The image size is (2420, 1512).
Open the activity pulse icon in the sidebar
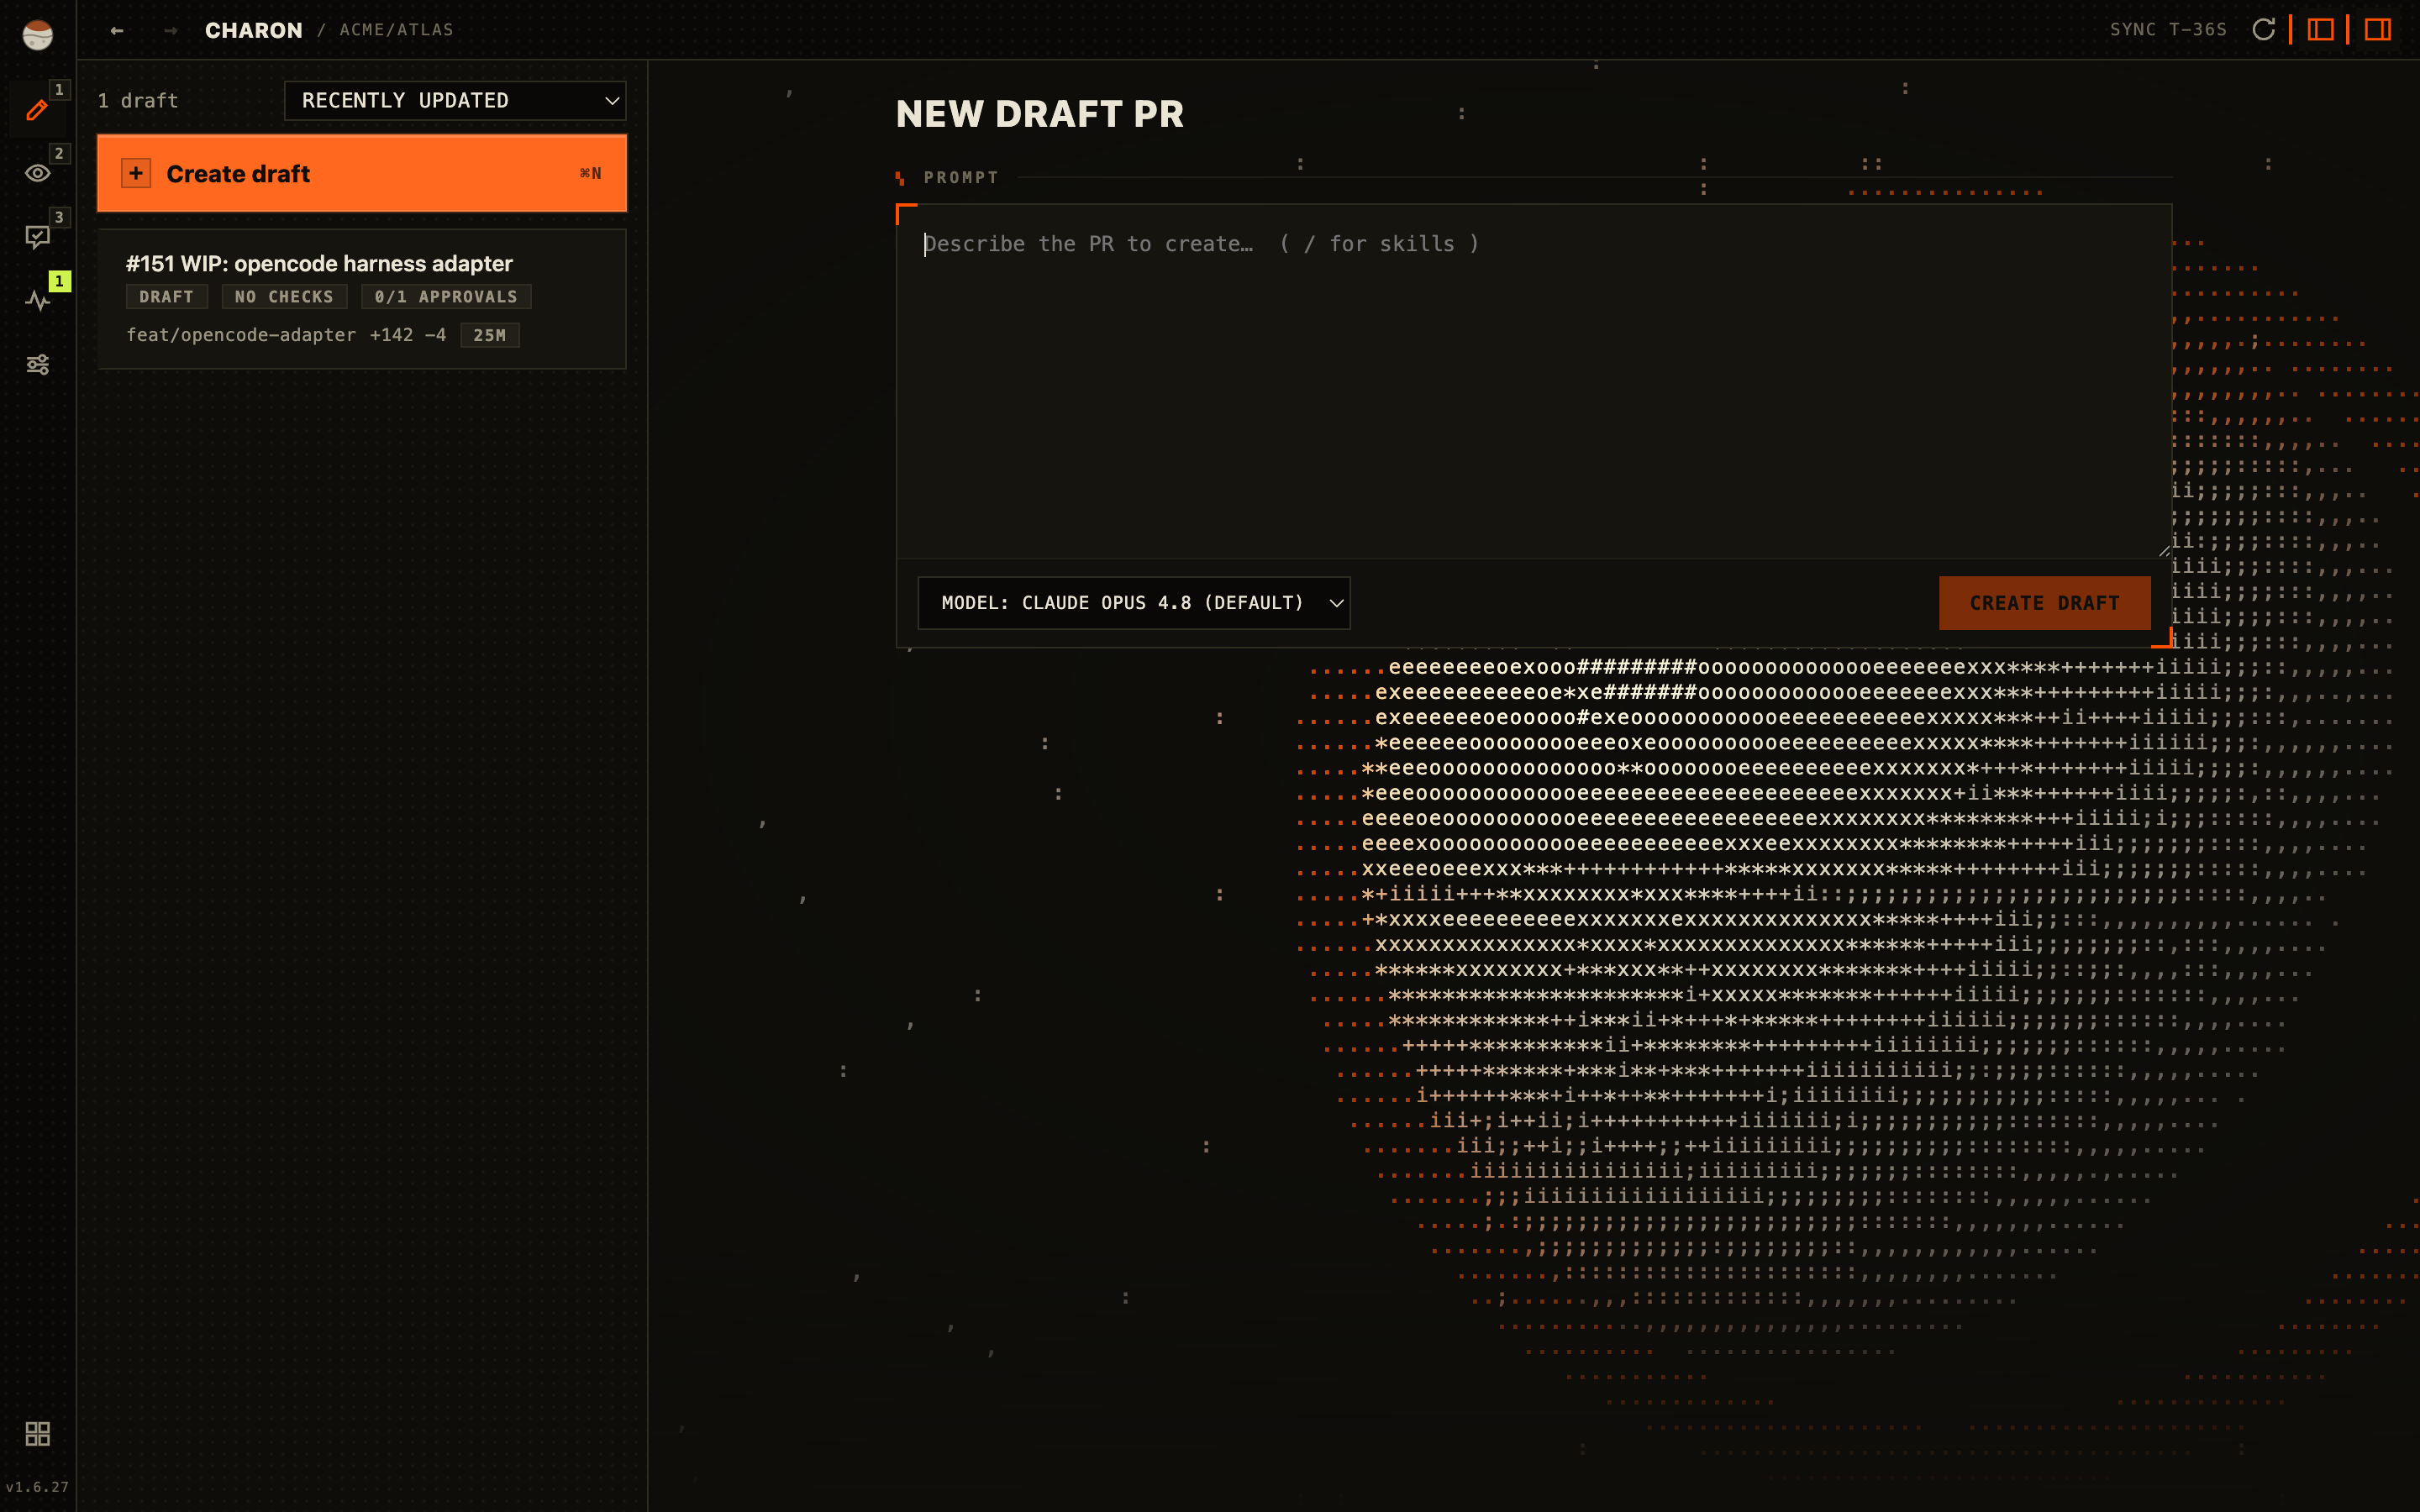(x=37, y=301)
